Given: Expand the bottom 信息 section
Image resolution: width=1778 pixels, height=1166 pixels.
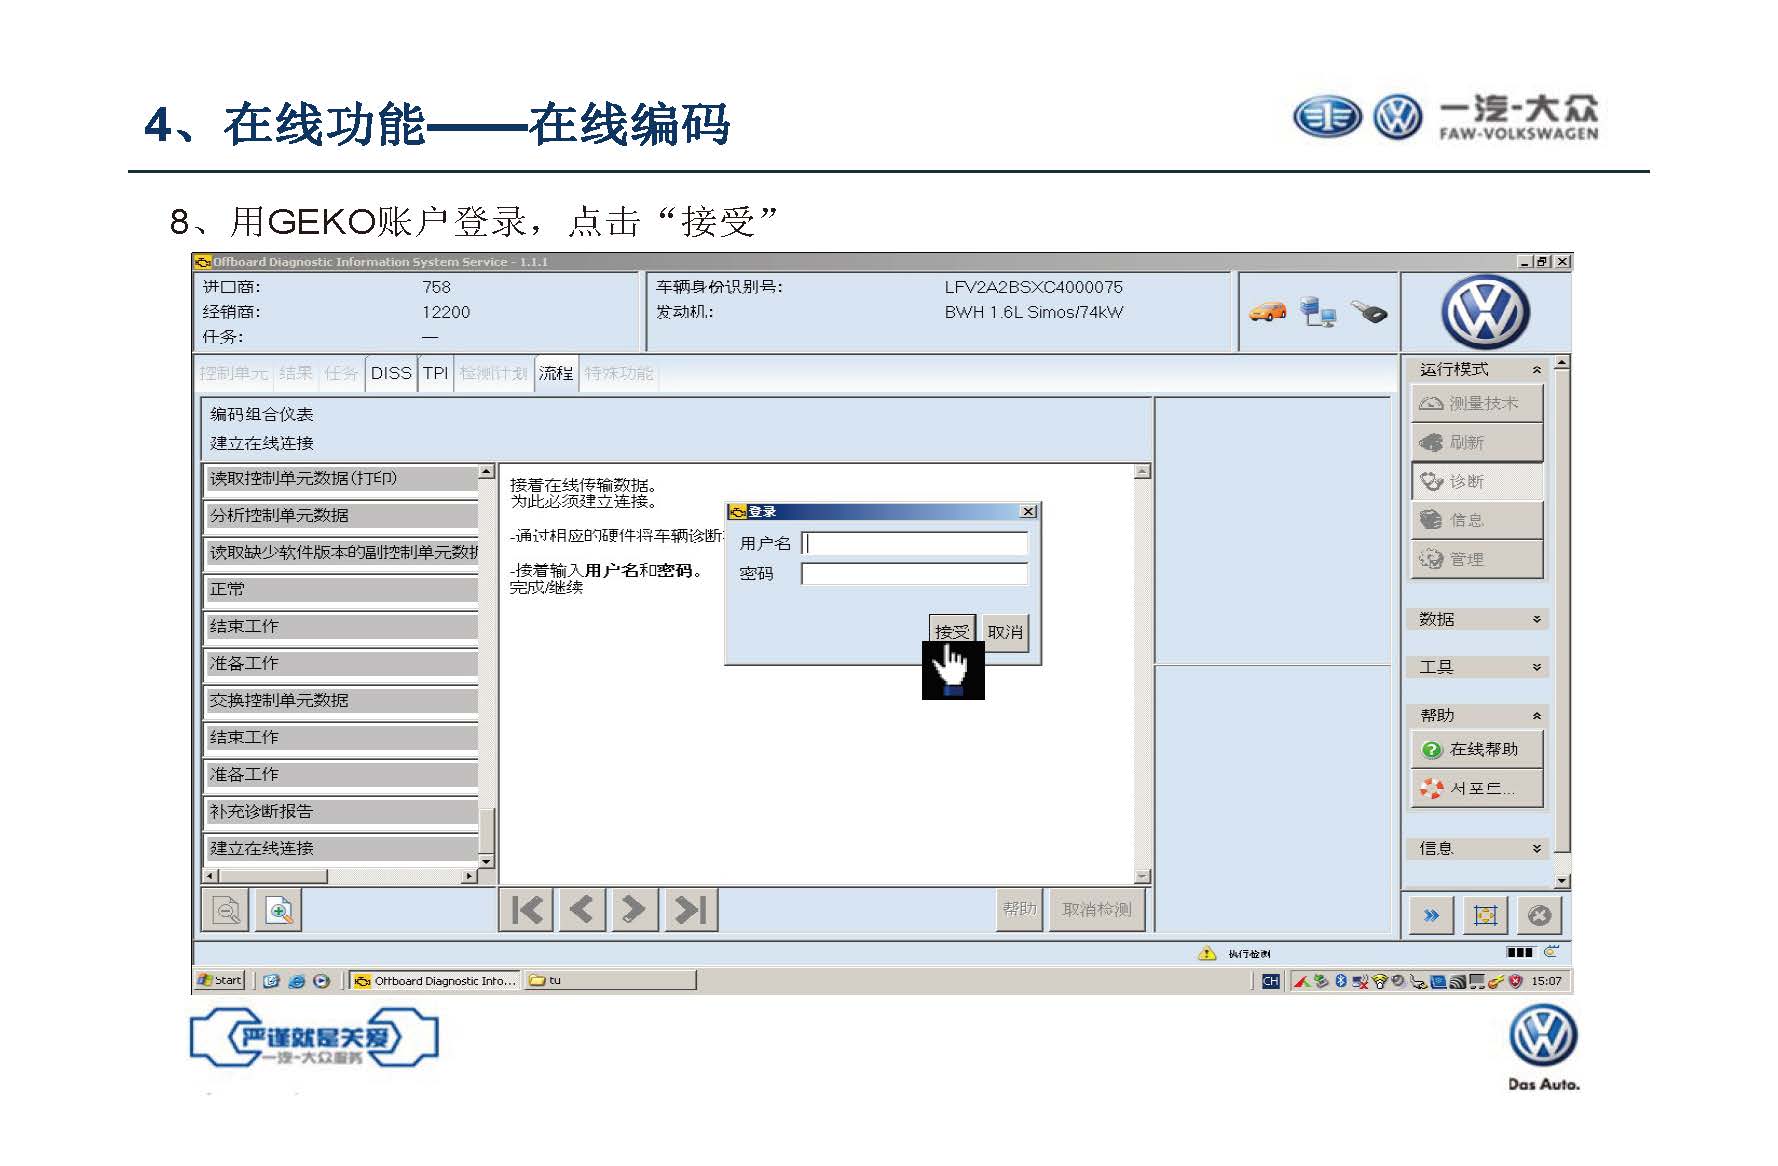Looking at the screenshot, I should pyautogui.click(x=1537, y=849).
